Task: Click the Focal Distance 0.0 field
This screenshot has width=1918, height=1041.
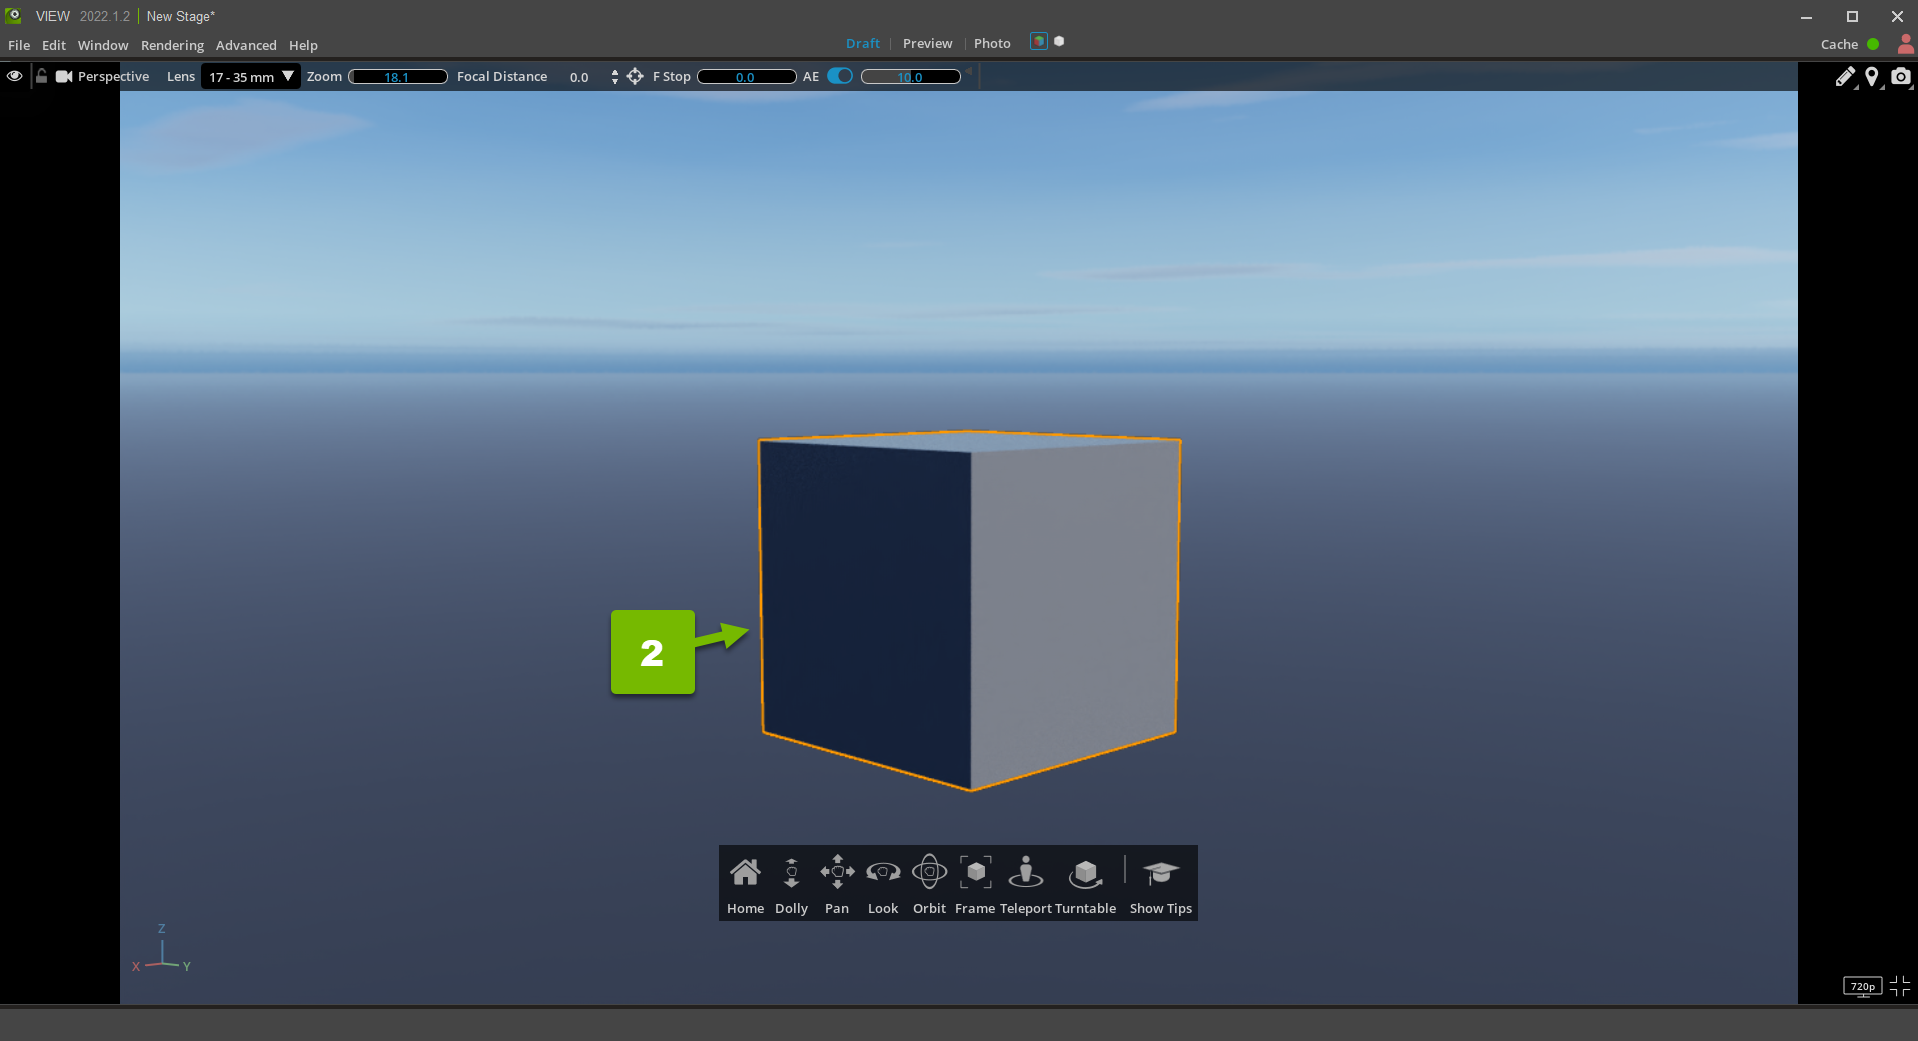Action: point(579,77)
